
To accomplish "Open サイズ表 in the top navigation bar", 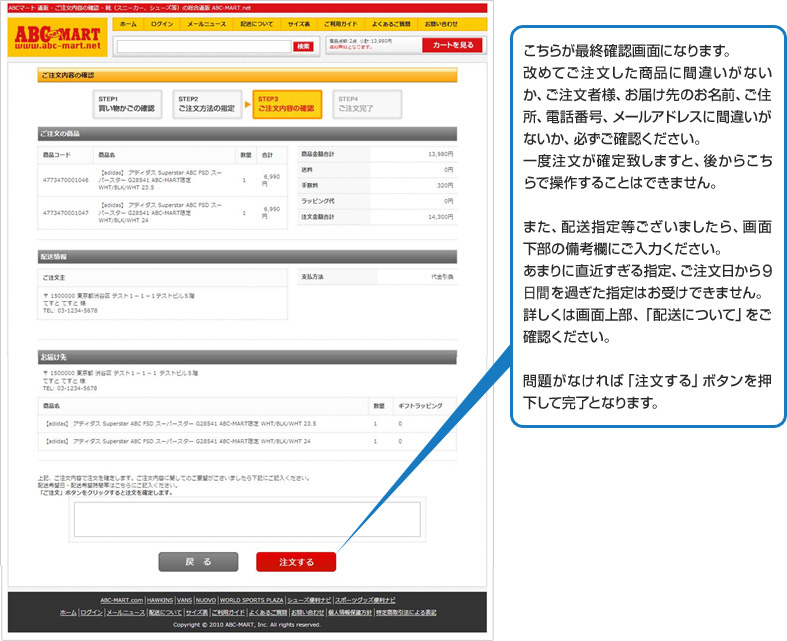I will [299, 24].
